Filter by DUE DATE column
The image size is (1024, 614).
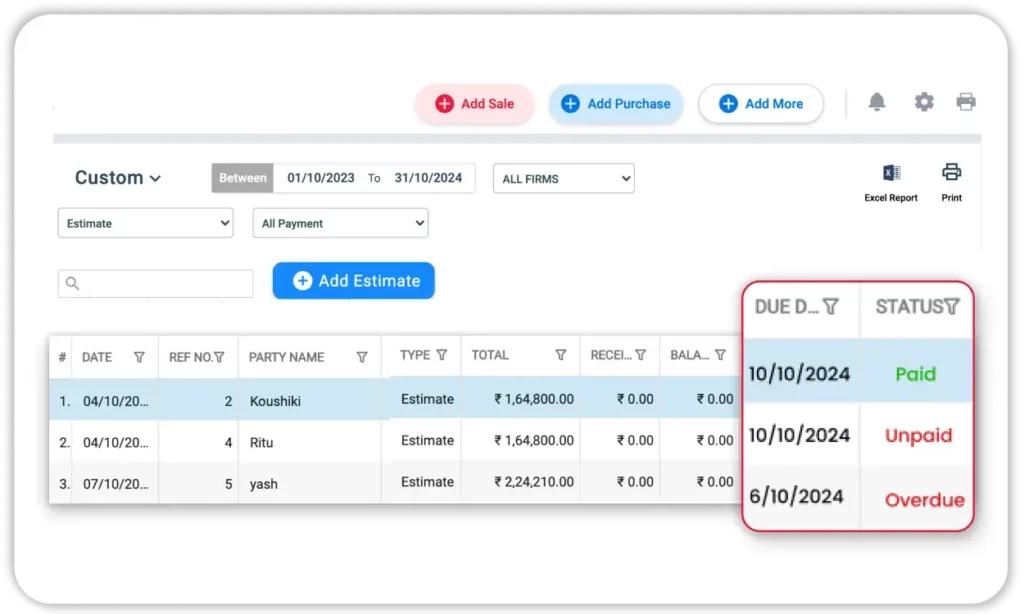point(830,307)
